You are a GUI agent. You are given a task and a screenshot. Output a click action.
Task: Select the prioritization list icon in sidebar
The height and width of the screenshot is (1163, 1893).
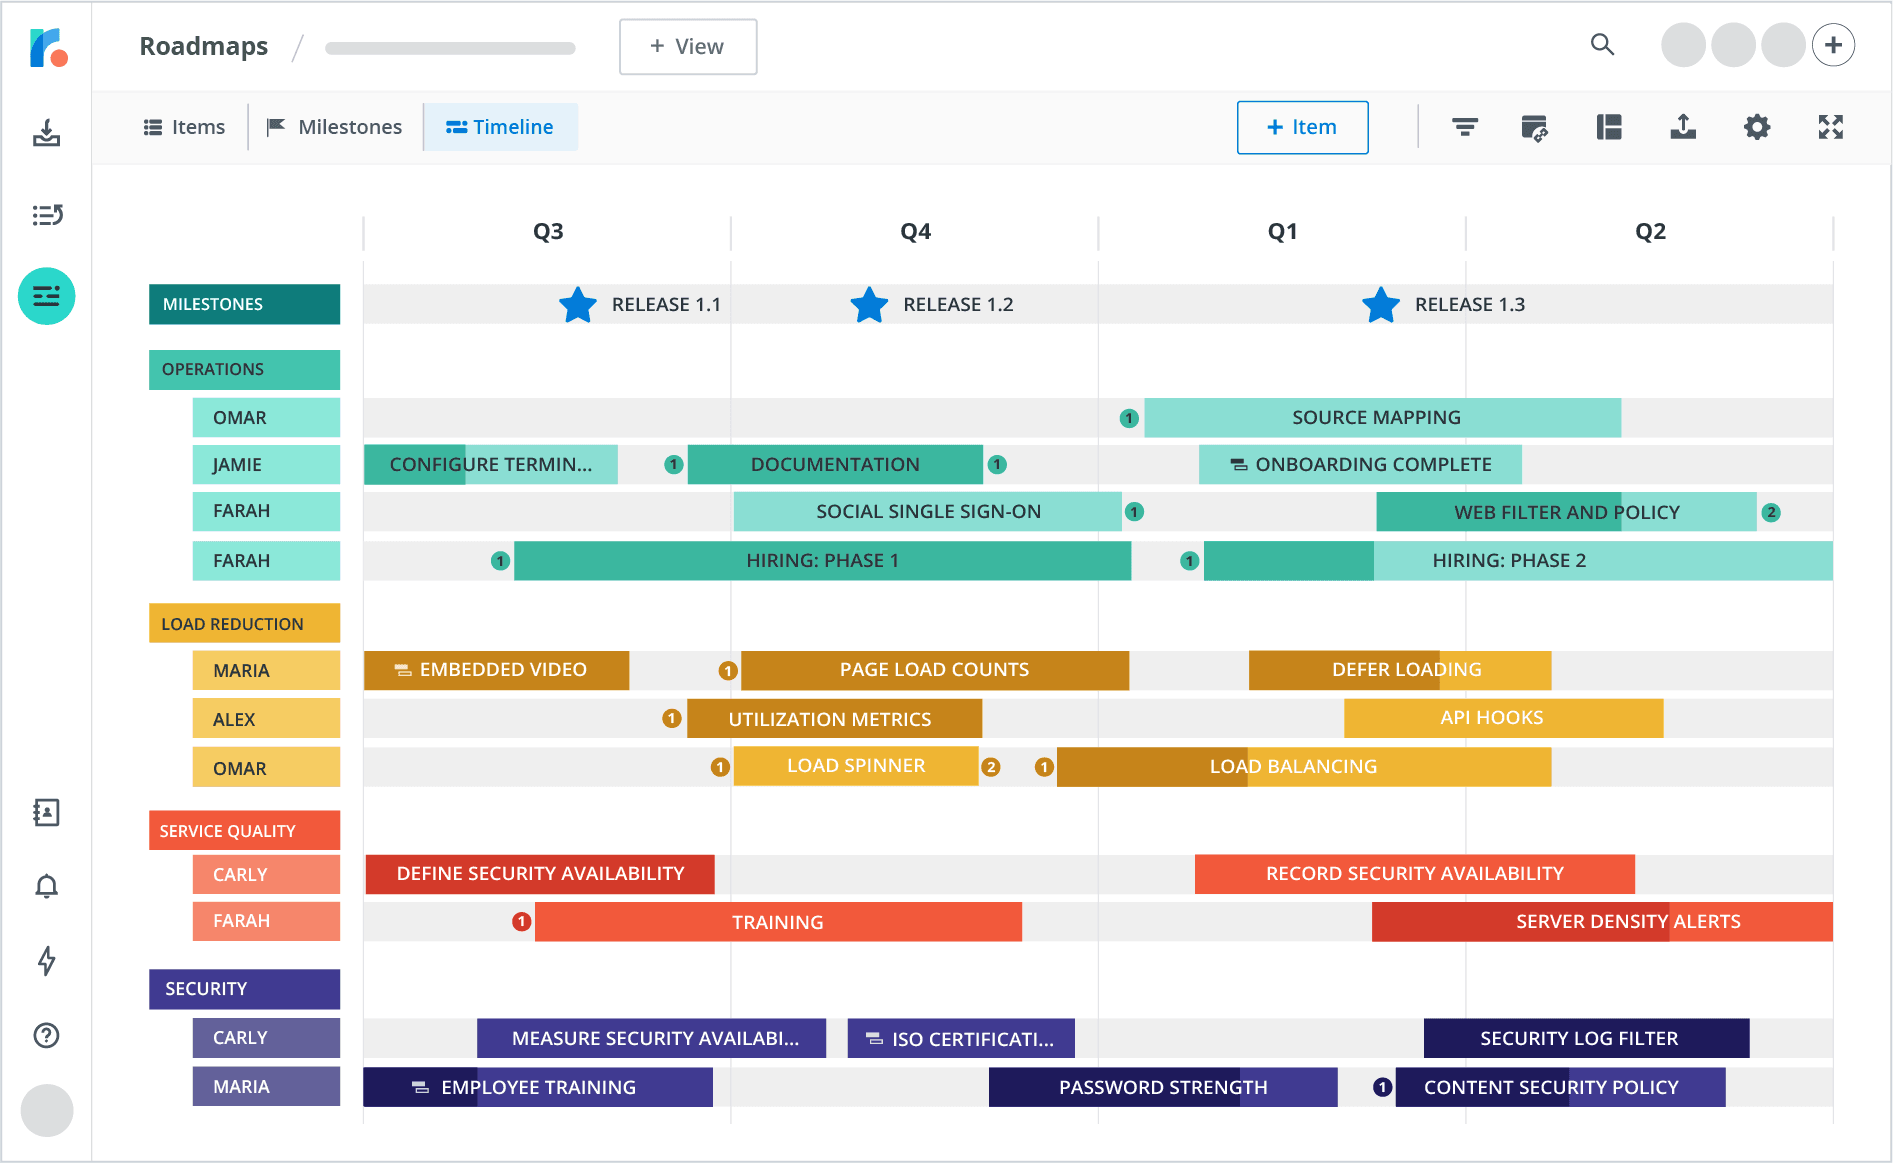tap(46, 215)
